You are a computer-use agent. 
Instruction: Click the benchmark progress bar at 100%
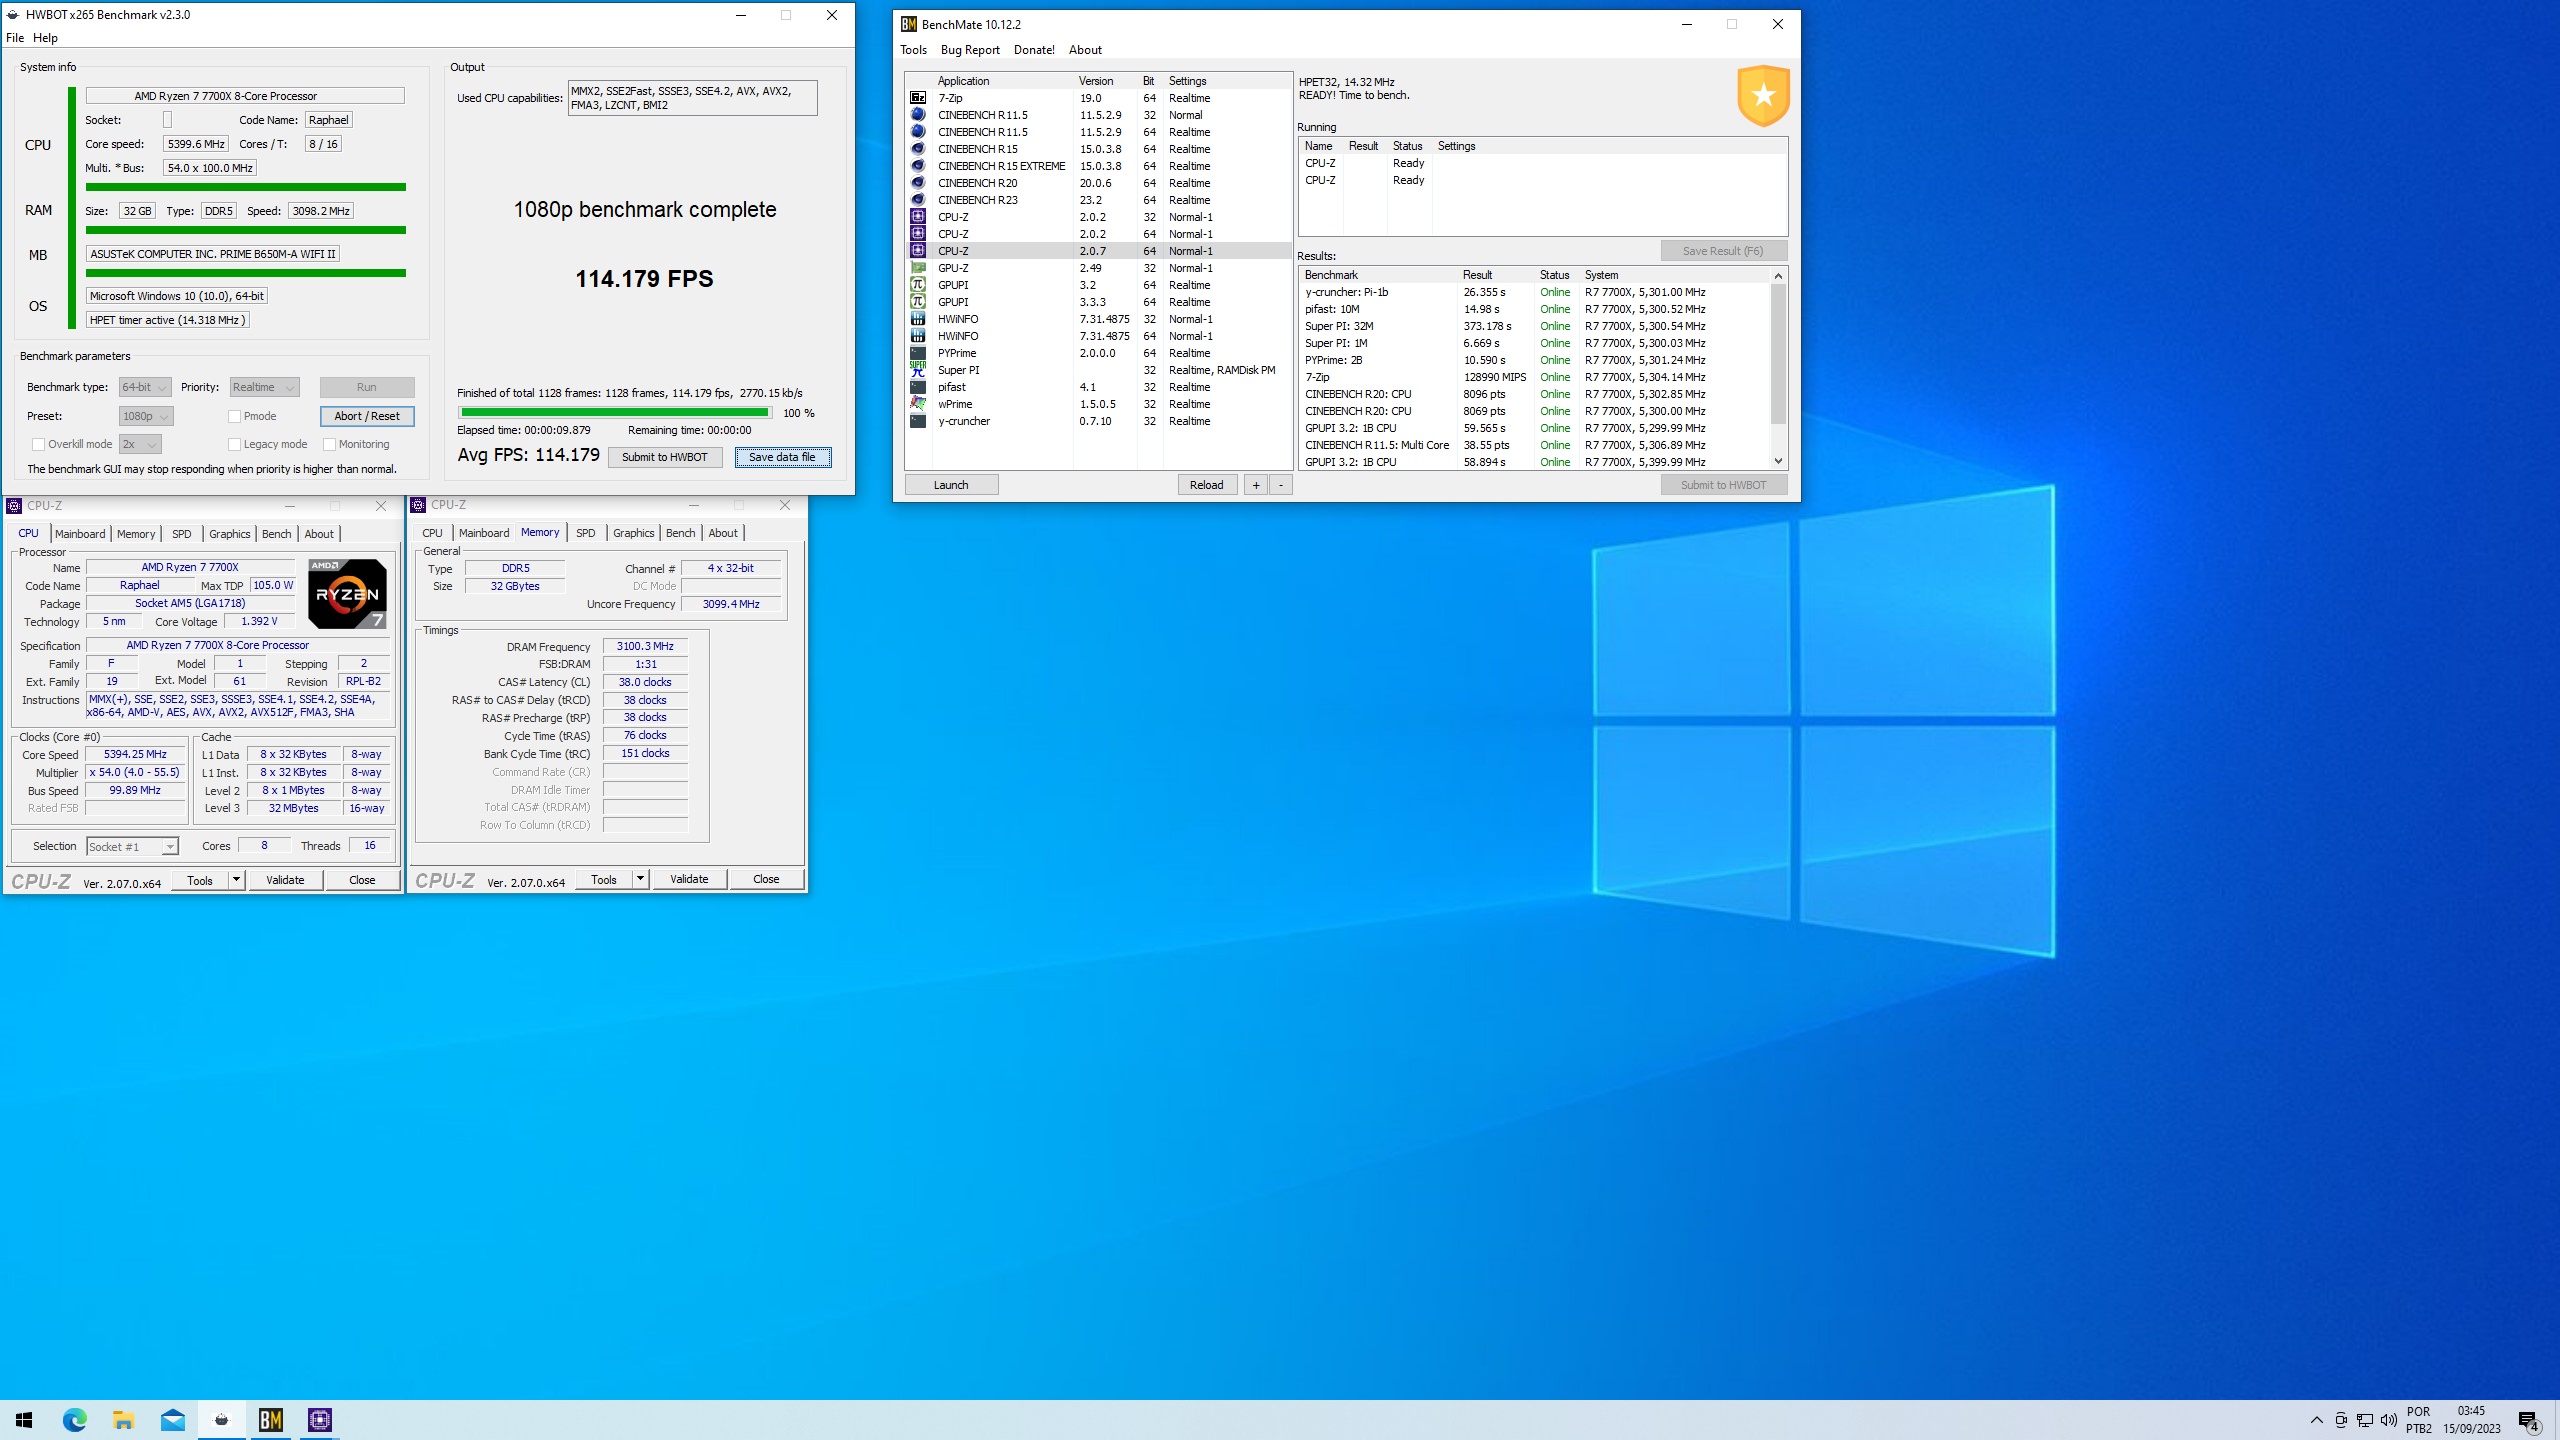coord(614,412)
